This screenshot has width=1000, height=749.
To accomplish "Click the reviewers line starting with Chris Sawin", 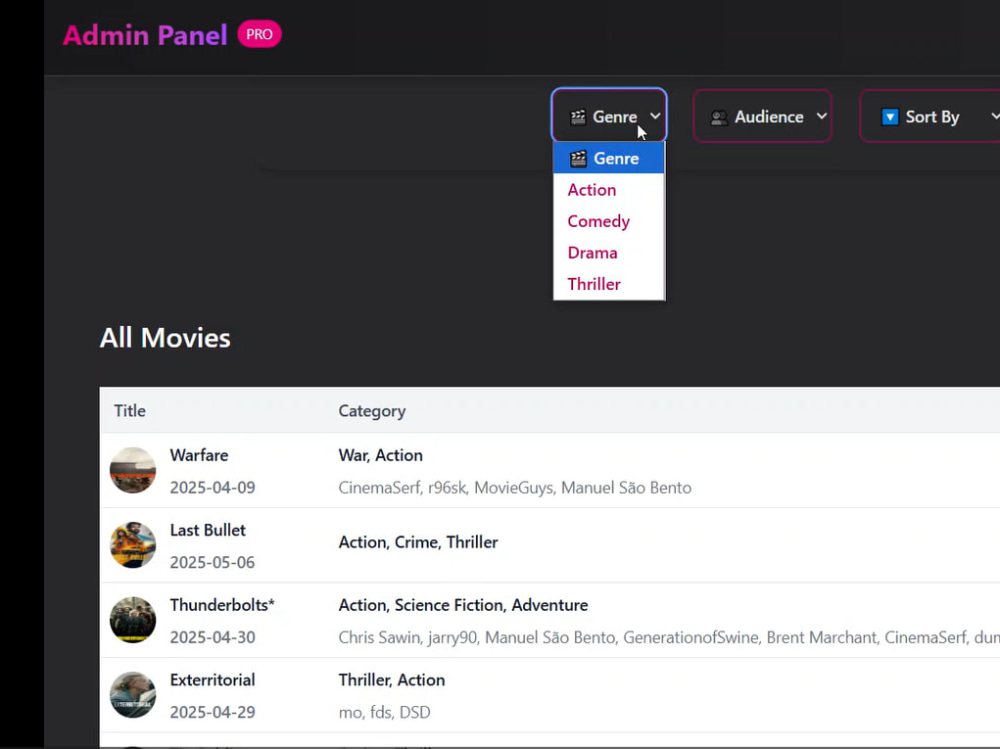I will [x=669, y=637].
